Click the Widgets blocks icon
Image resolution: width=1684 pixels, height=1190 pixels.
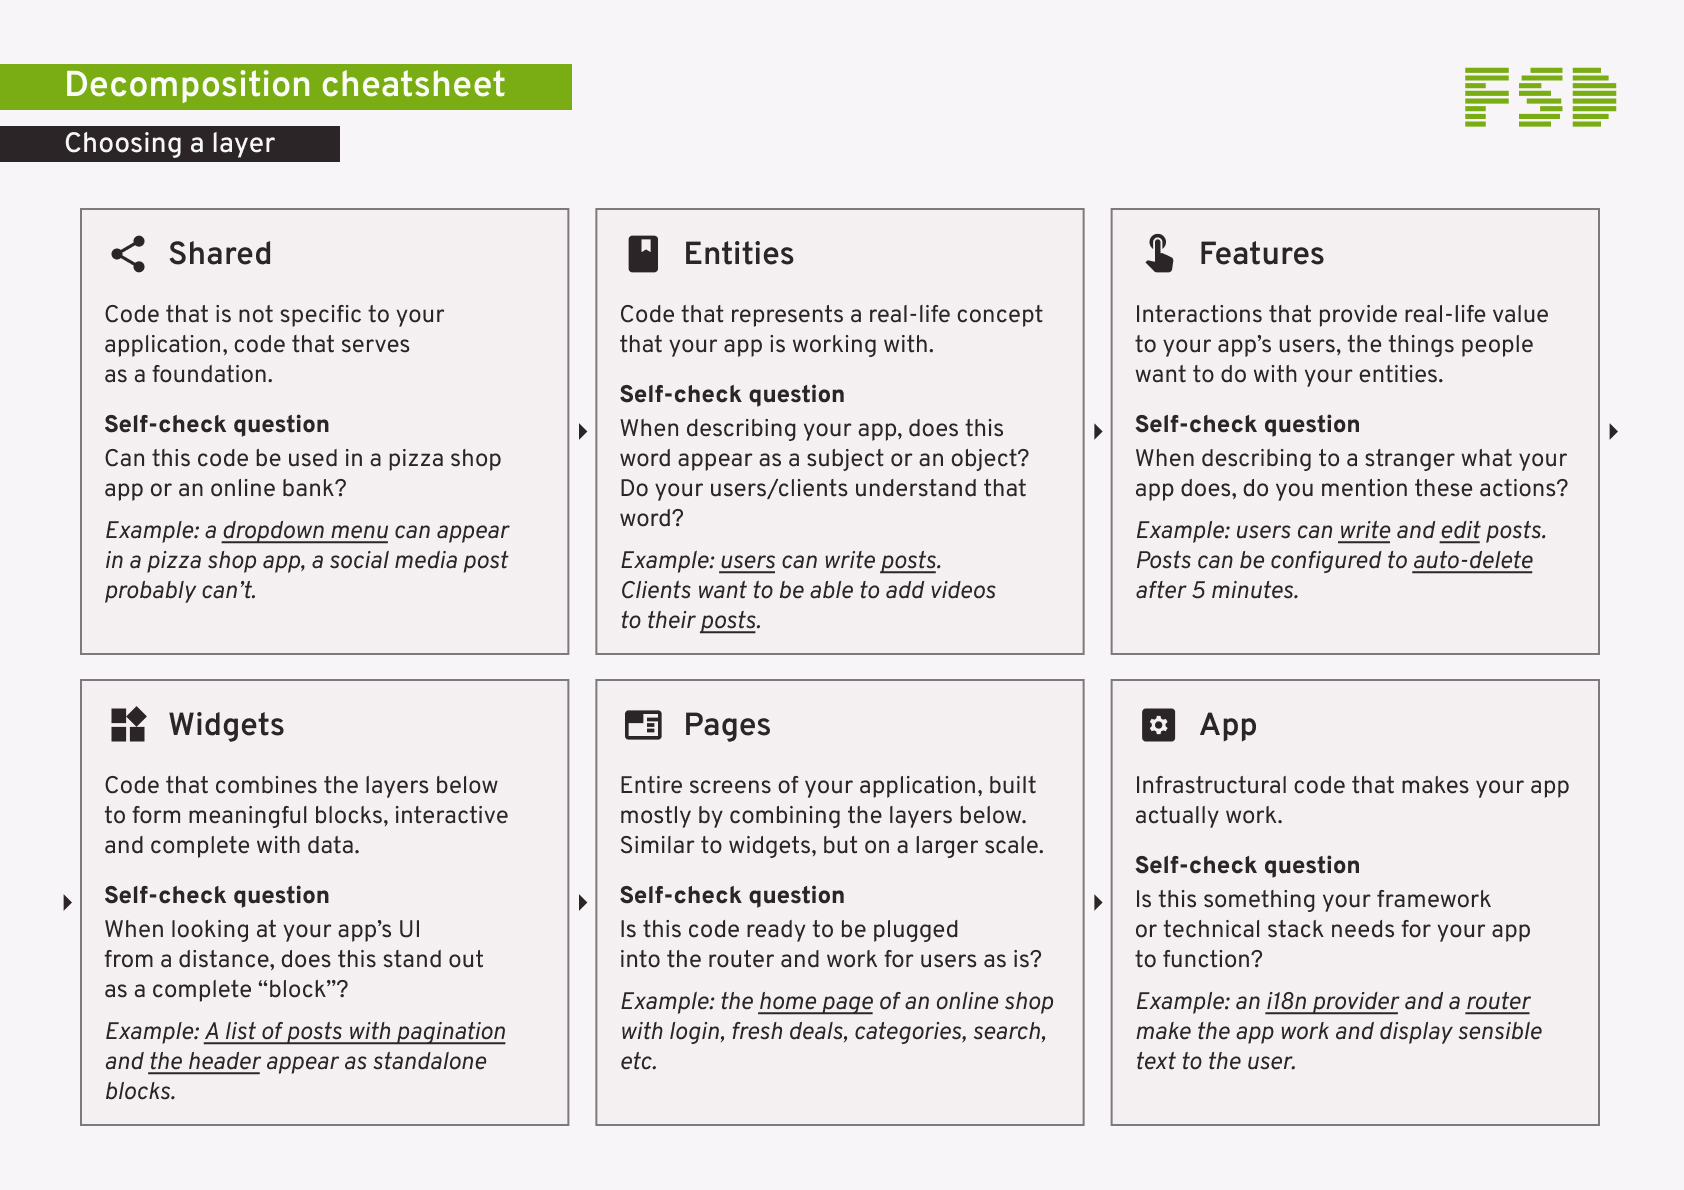tap(128, 725)
